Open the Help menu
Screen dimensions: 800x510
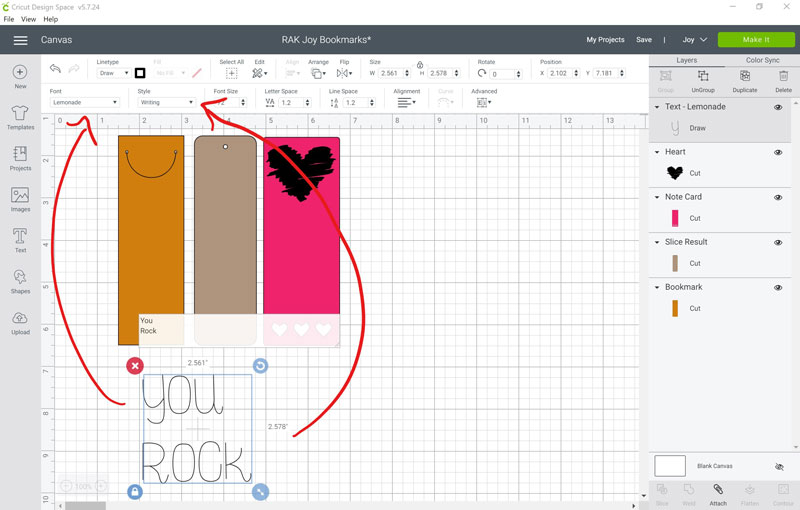[51, 19]
